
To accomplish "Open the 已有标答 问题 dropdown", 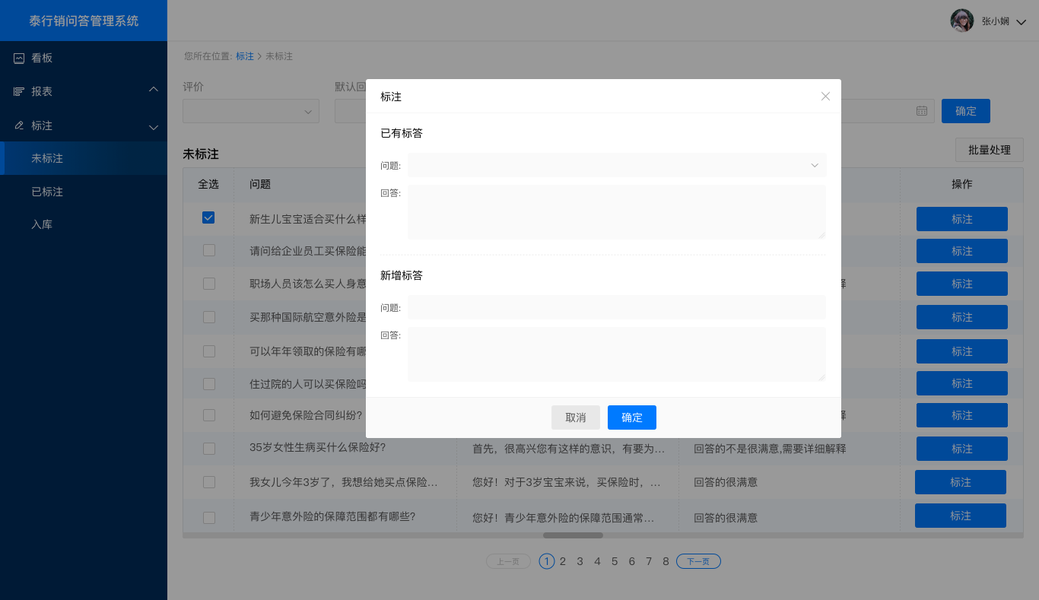I will pyautogui.click(x=617, y=165).
